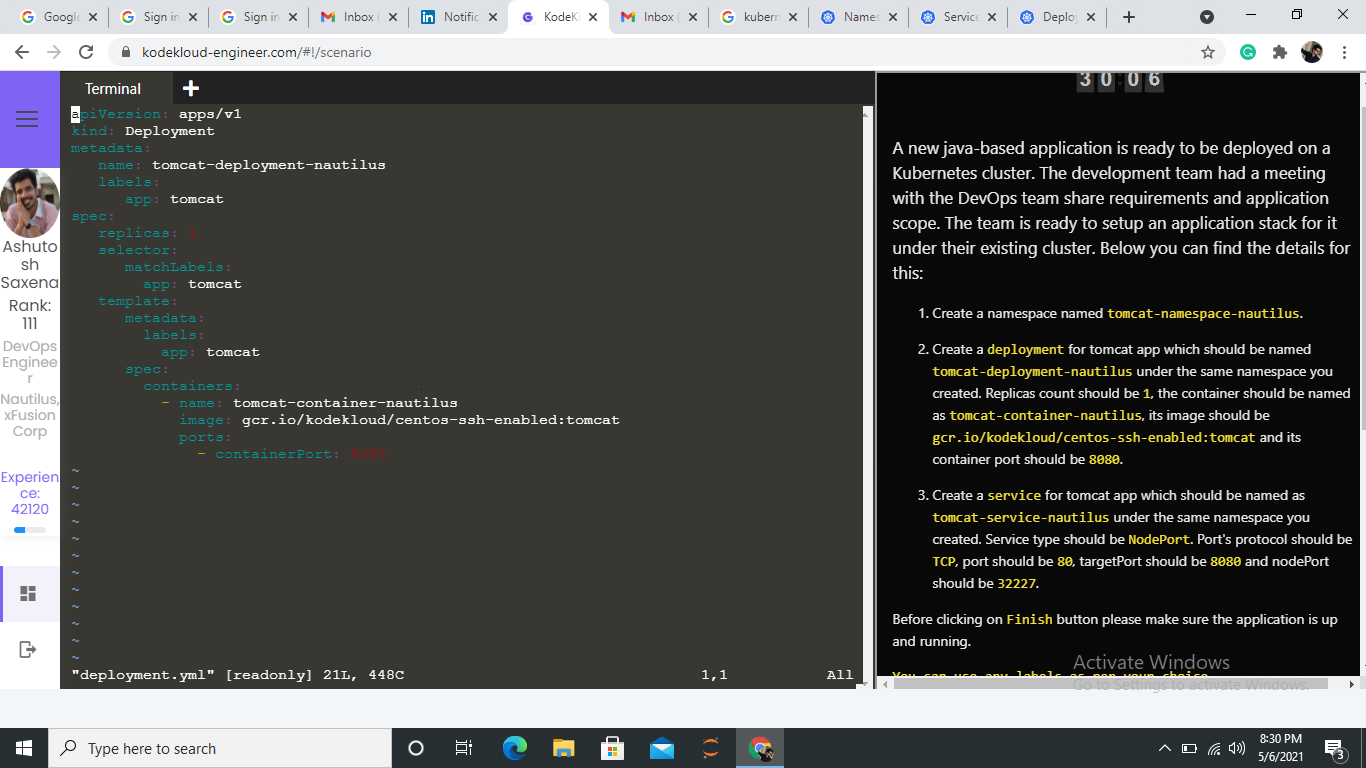This screenshot has height=768, width=1366.
Task: Add a new terminal with plus icon
Action: [191, 88]
